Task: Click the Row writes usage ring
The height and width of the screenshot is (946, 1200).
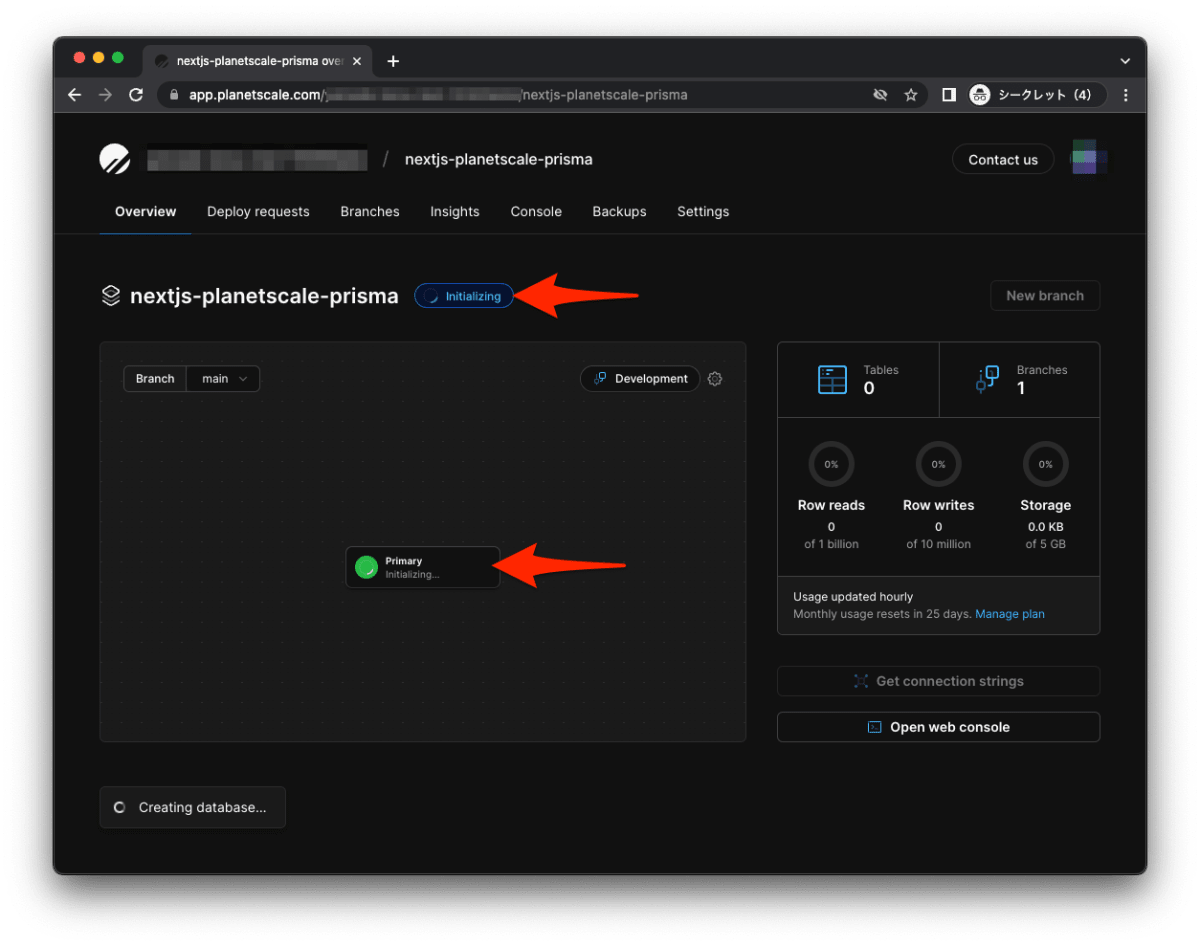Action: 938,464
